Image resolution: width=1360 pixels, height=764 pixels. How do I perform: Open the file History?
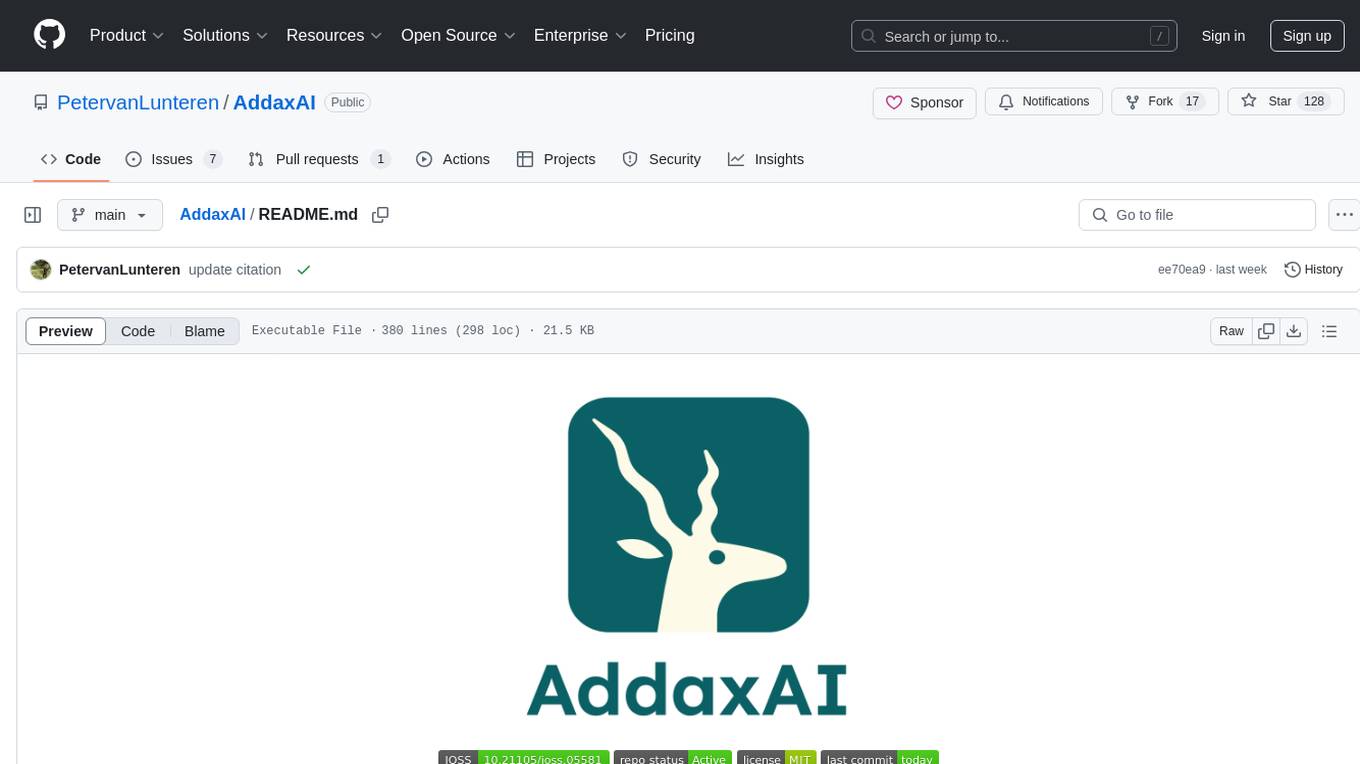(x=1313, y=270)
